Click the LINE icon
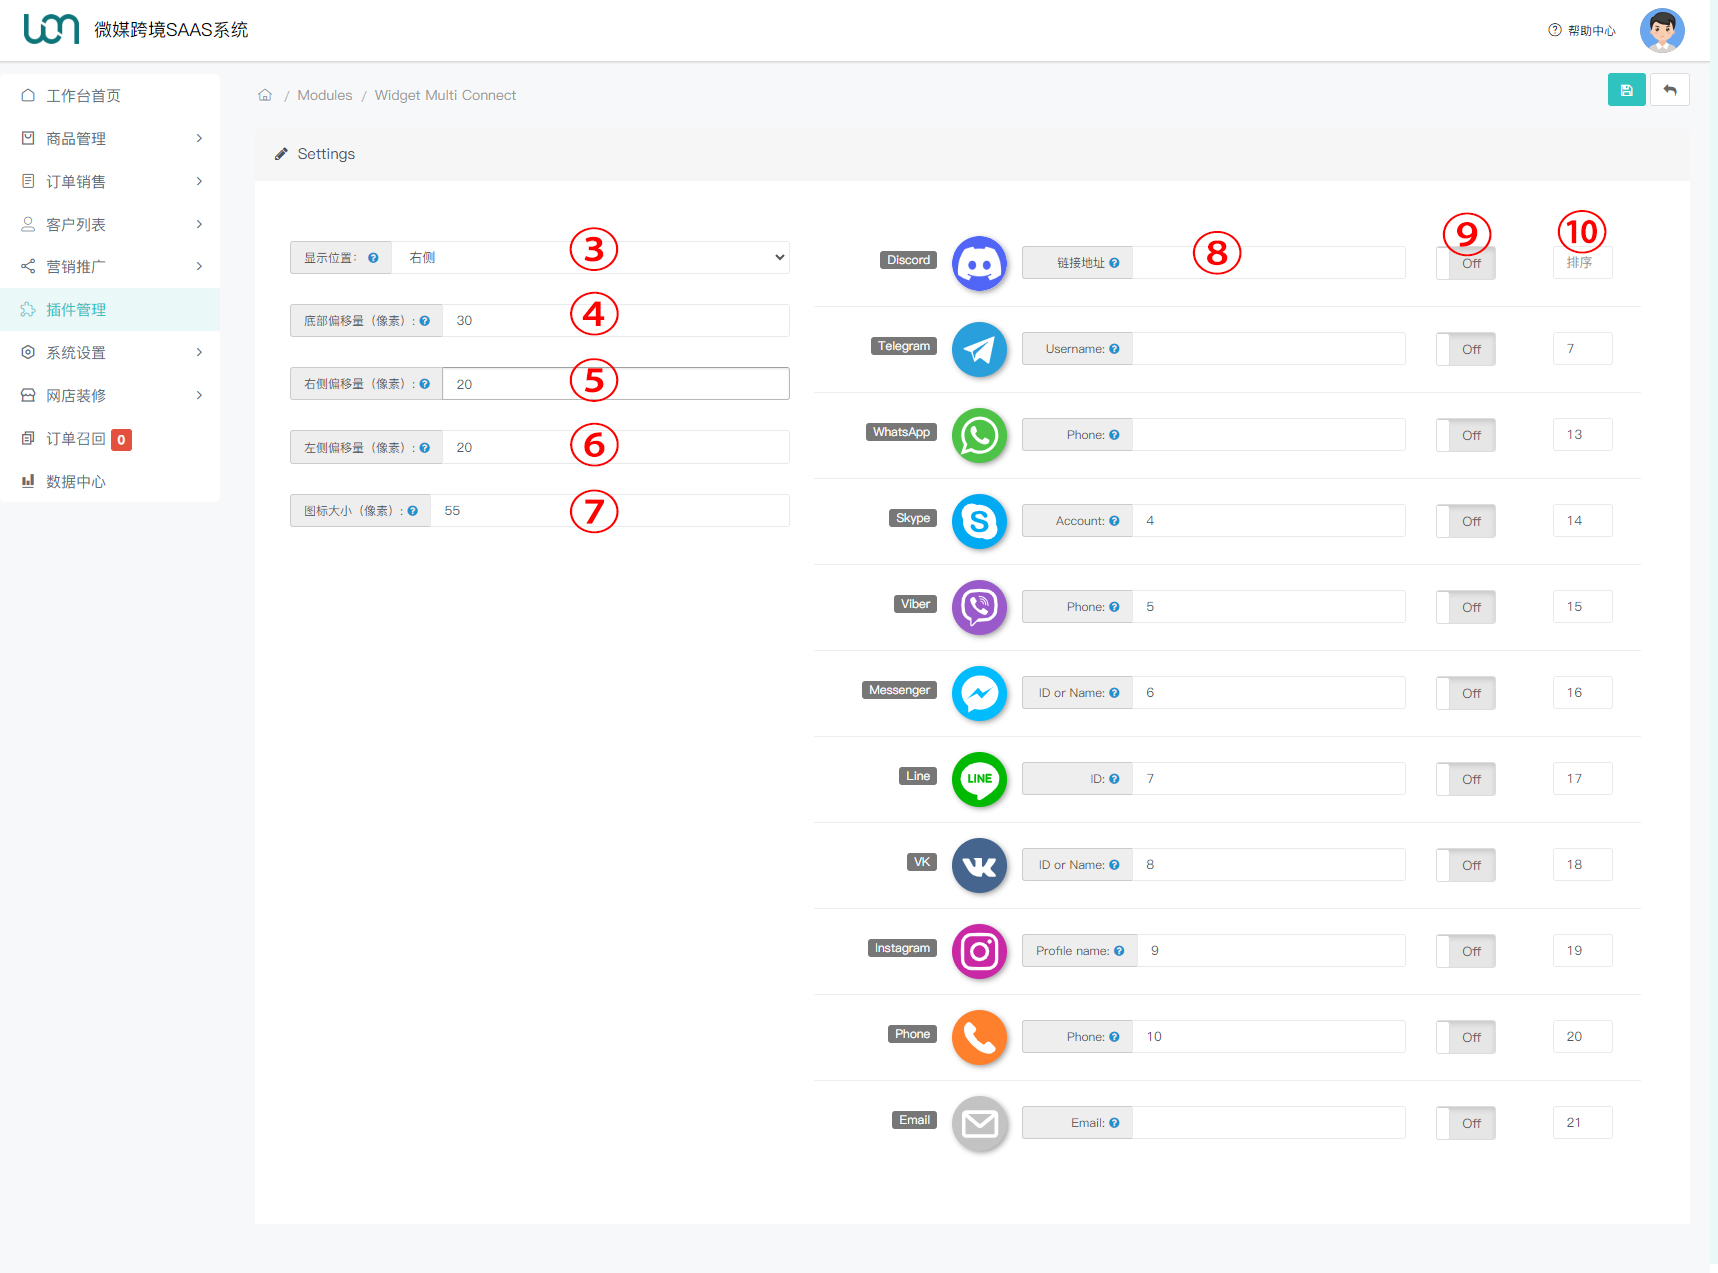 pos(979,780)
